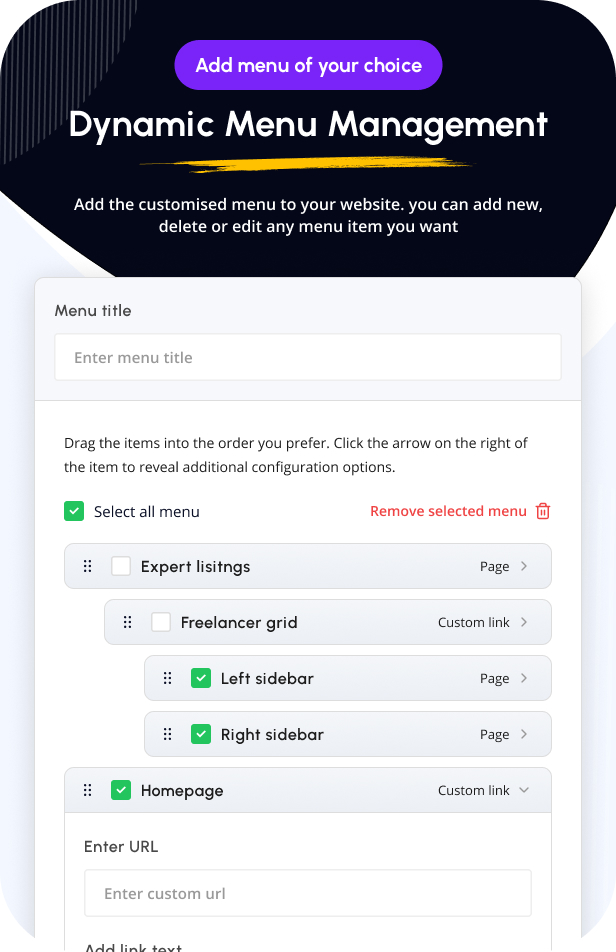Expand the Expert lisitngs item arrow
Screen dimensions: 616x952
coord(525,566)
